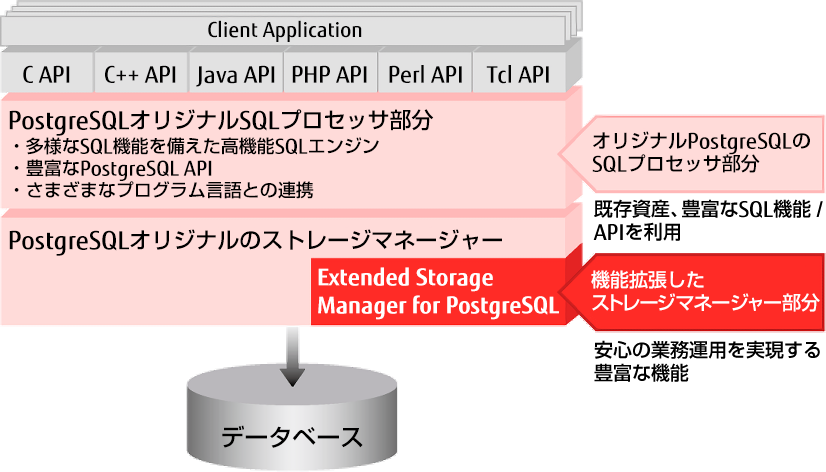Click text 既存資産、豊富なSQL機能 / APIを利用
Image resolution: width=826 pixels, height=472 pixels.
point(707,221)
